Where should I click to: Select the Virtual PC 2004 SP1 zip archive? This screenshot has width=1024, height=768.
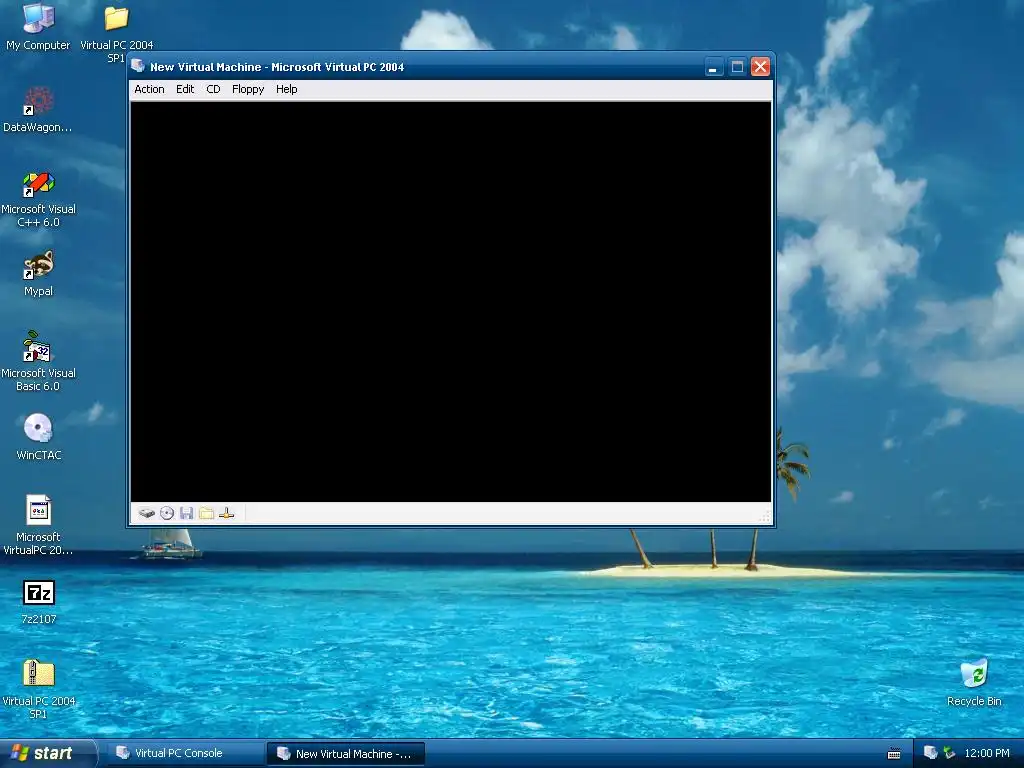pyautogui.click(x=38, y=689)
